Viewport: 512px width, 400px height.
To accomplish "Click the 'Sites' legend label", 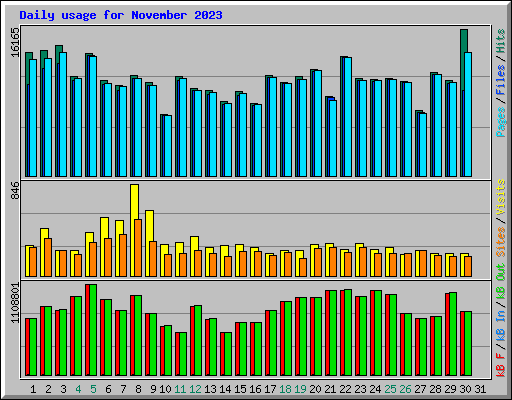I will (x=501, y=242).
